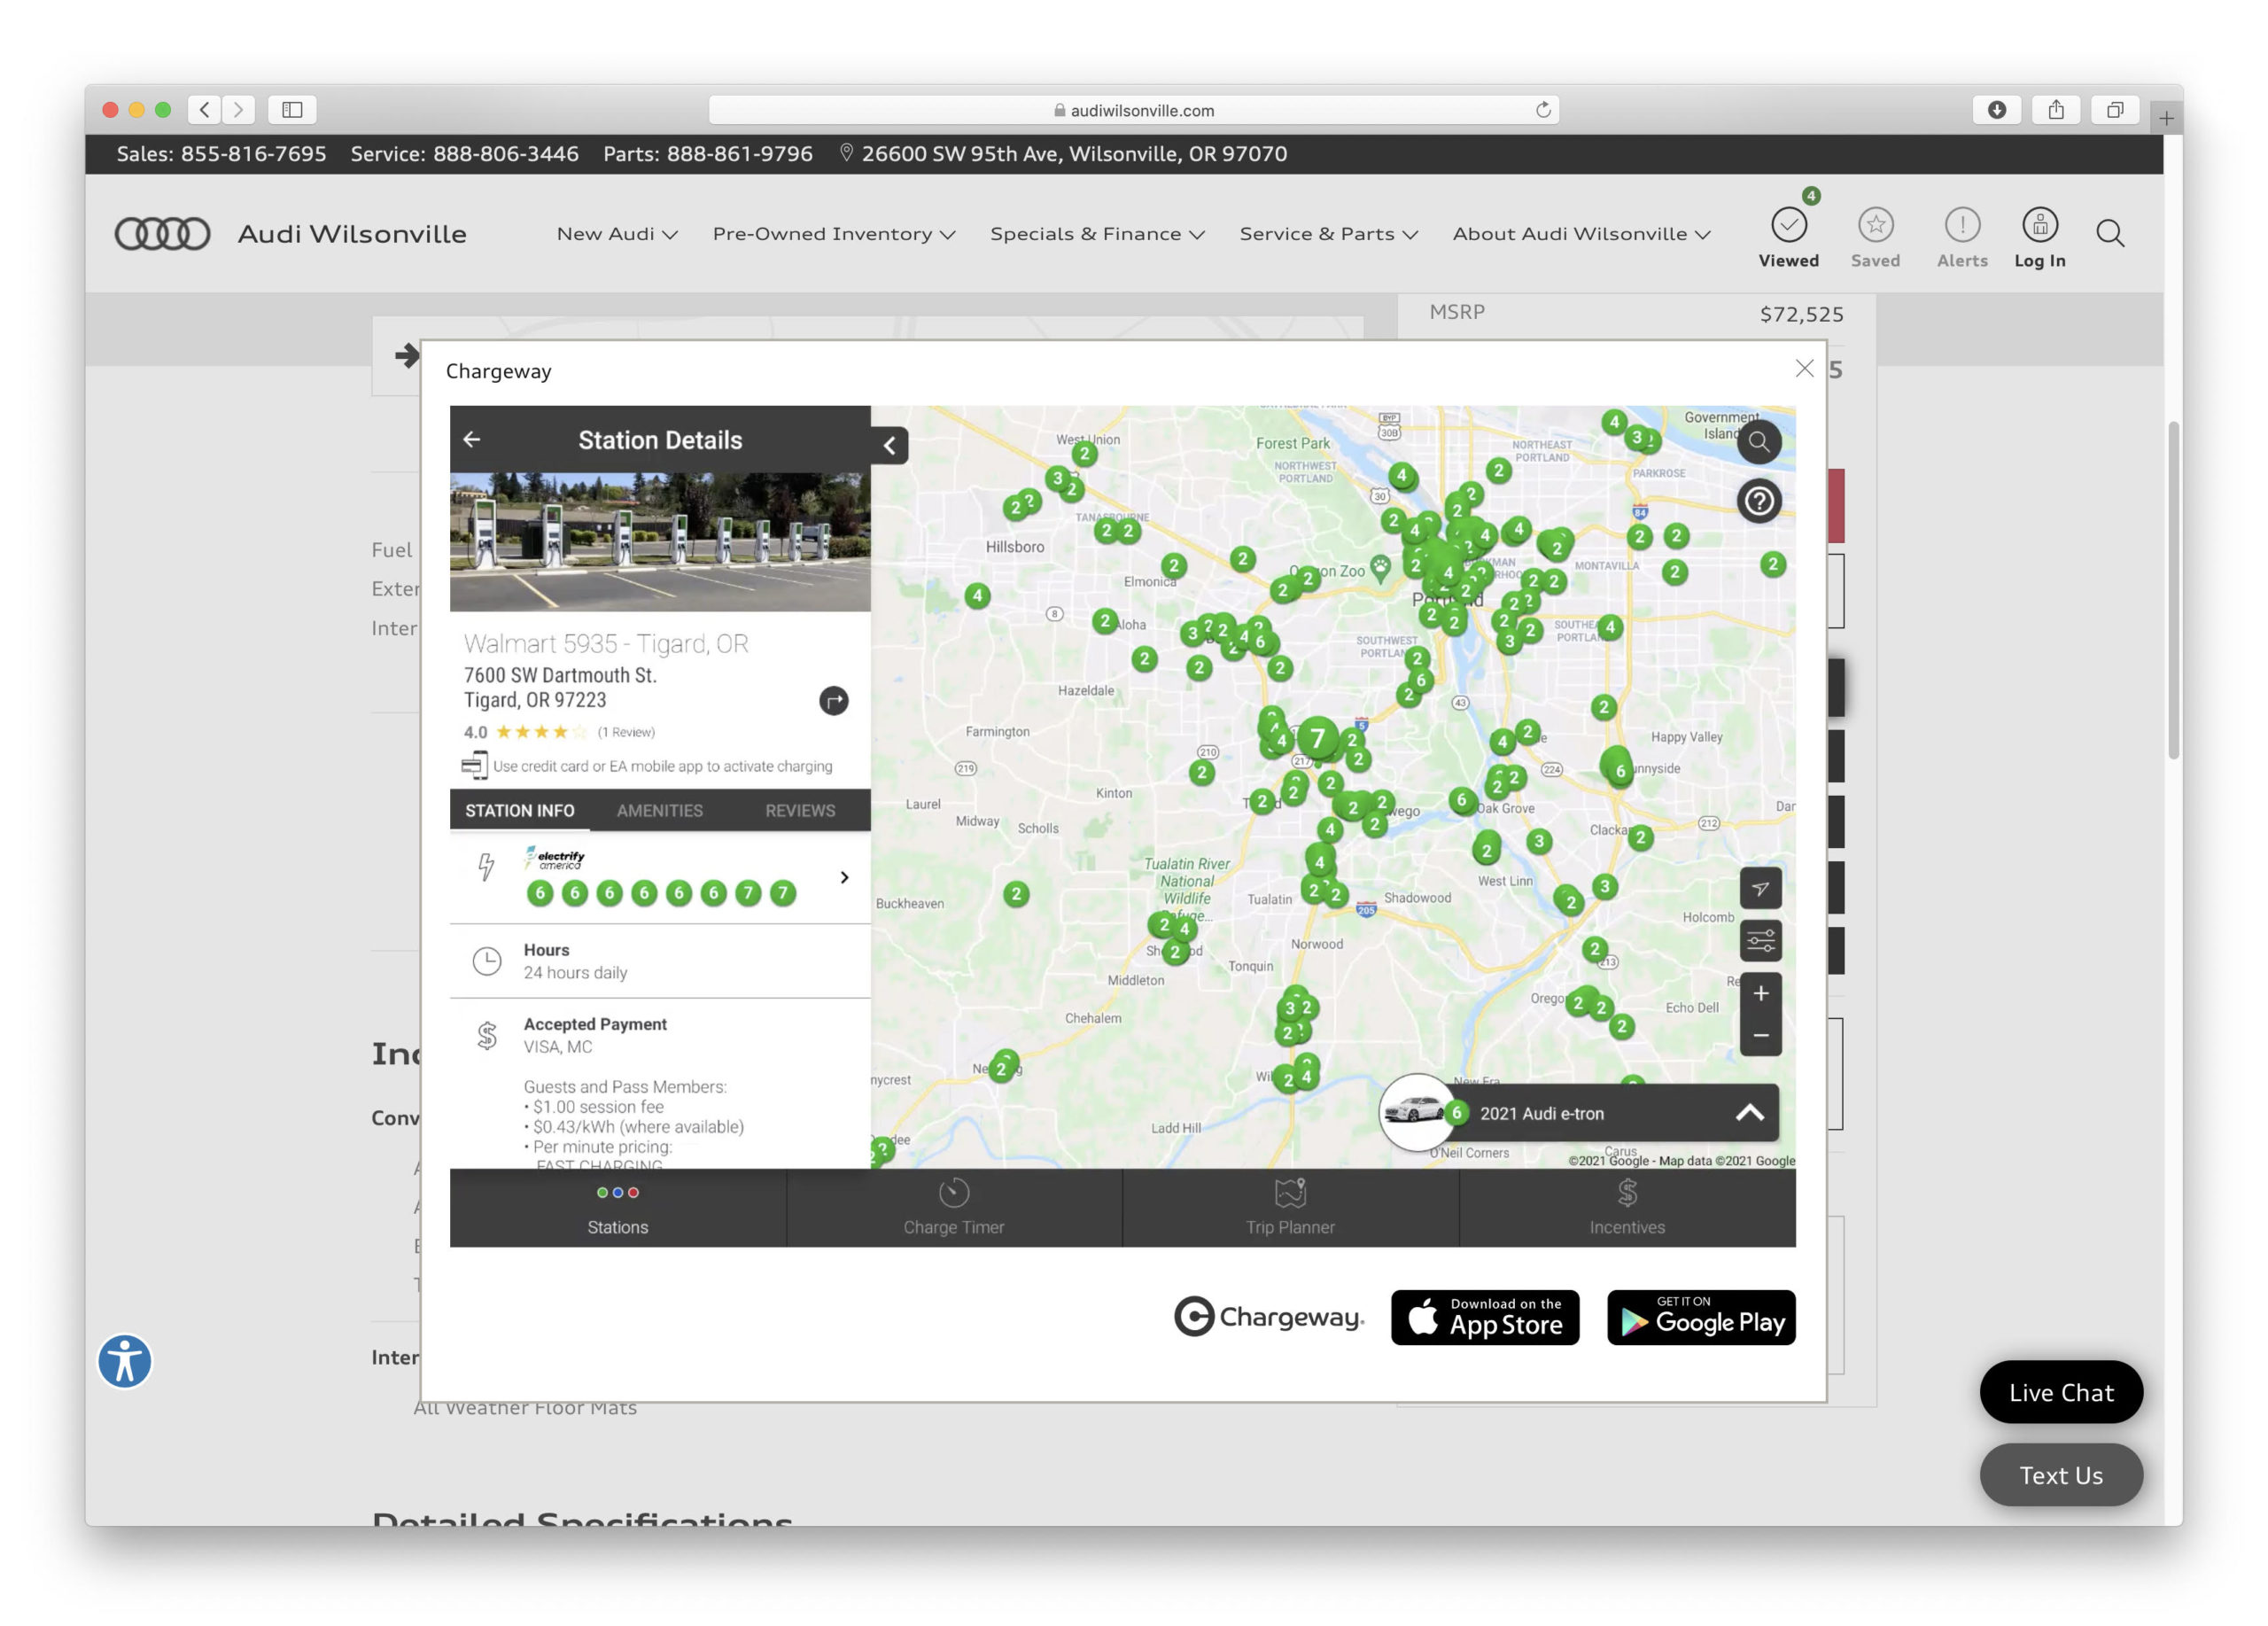This screenshot has width=2268, height=1626.
Task: Expand the Pre-Owned Inventory menu
Action: (x=834, y=233)
